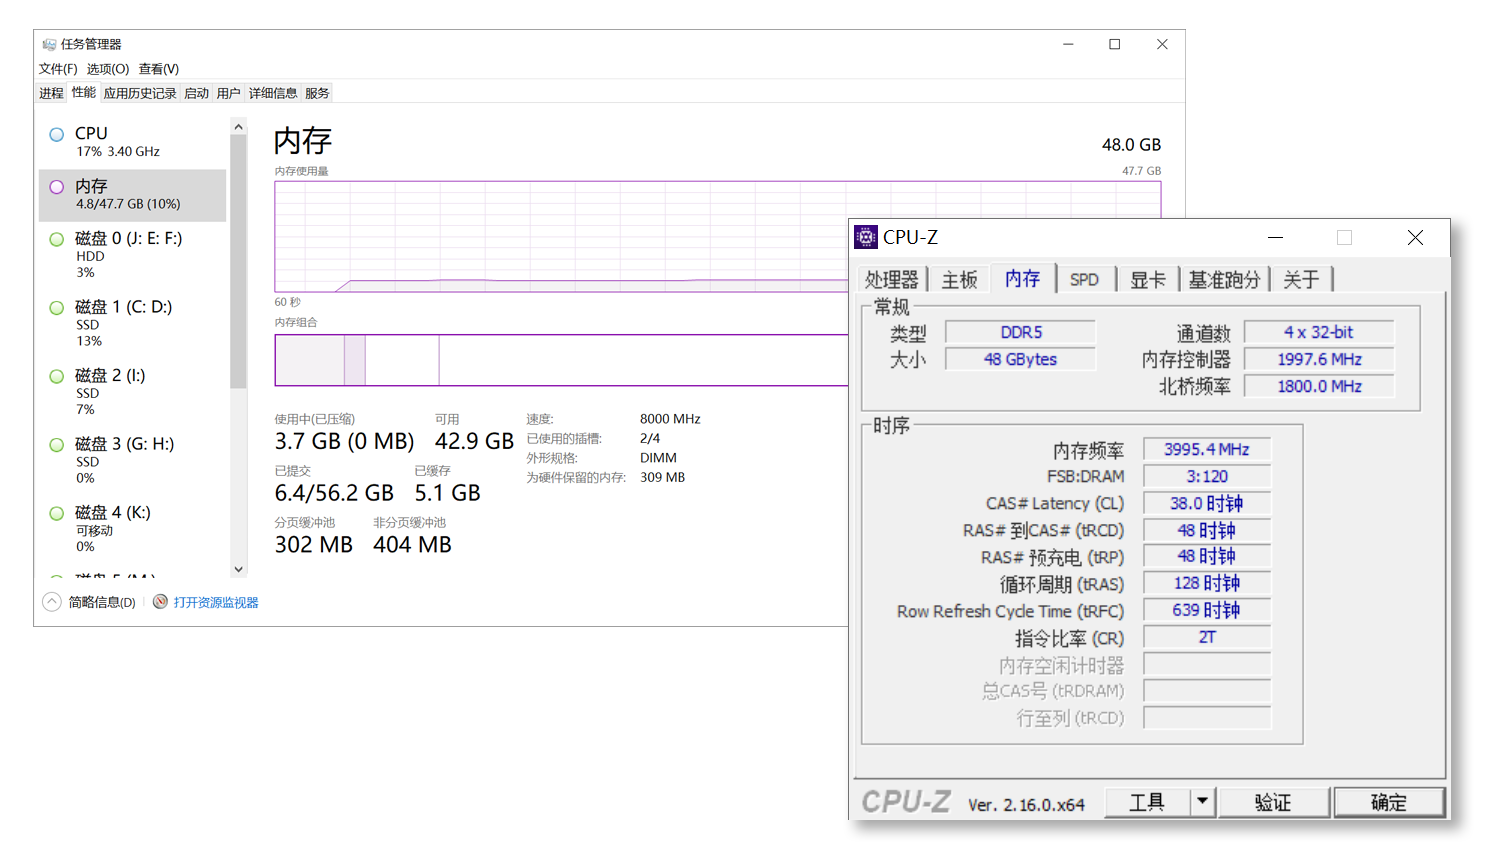Image resolution: width=1500 pixels, height=857 pixels.
Task: Click the 验证 button in CPU-Z
Action: pyautogui.click(x=1272, y=802)
